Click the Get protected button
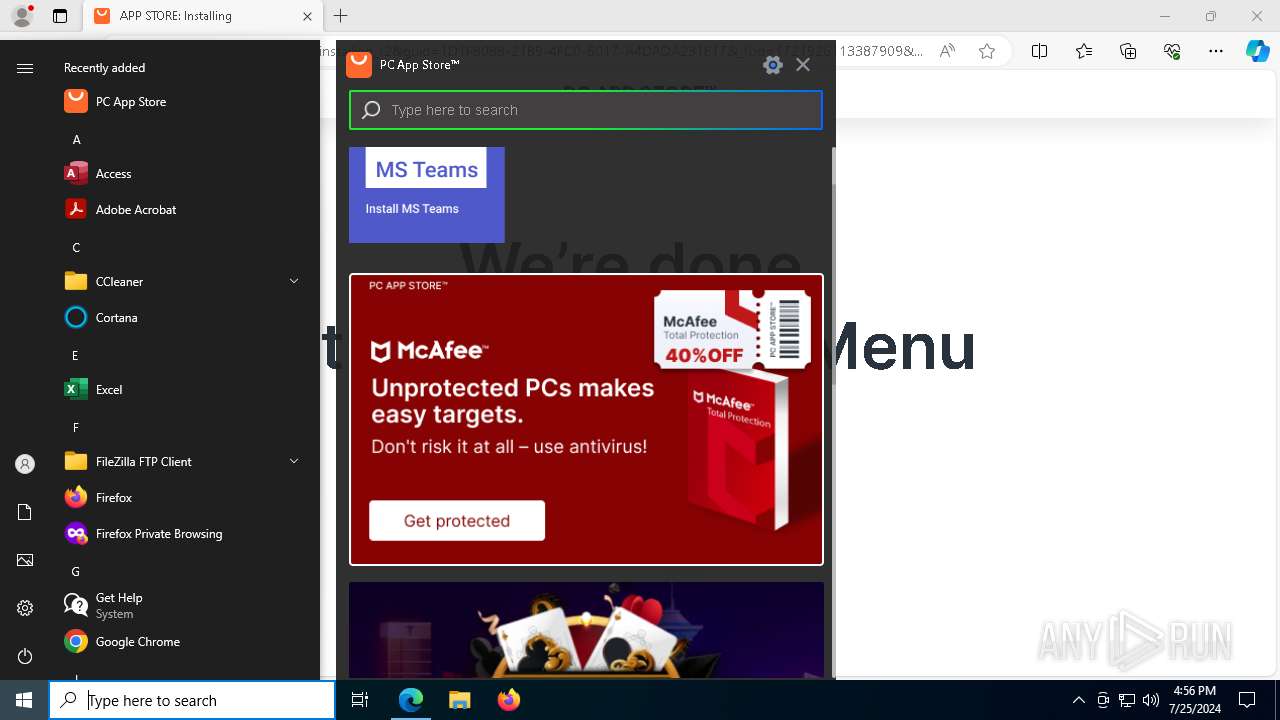This screenshot has height=720, width=1280. coord(457,521)
